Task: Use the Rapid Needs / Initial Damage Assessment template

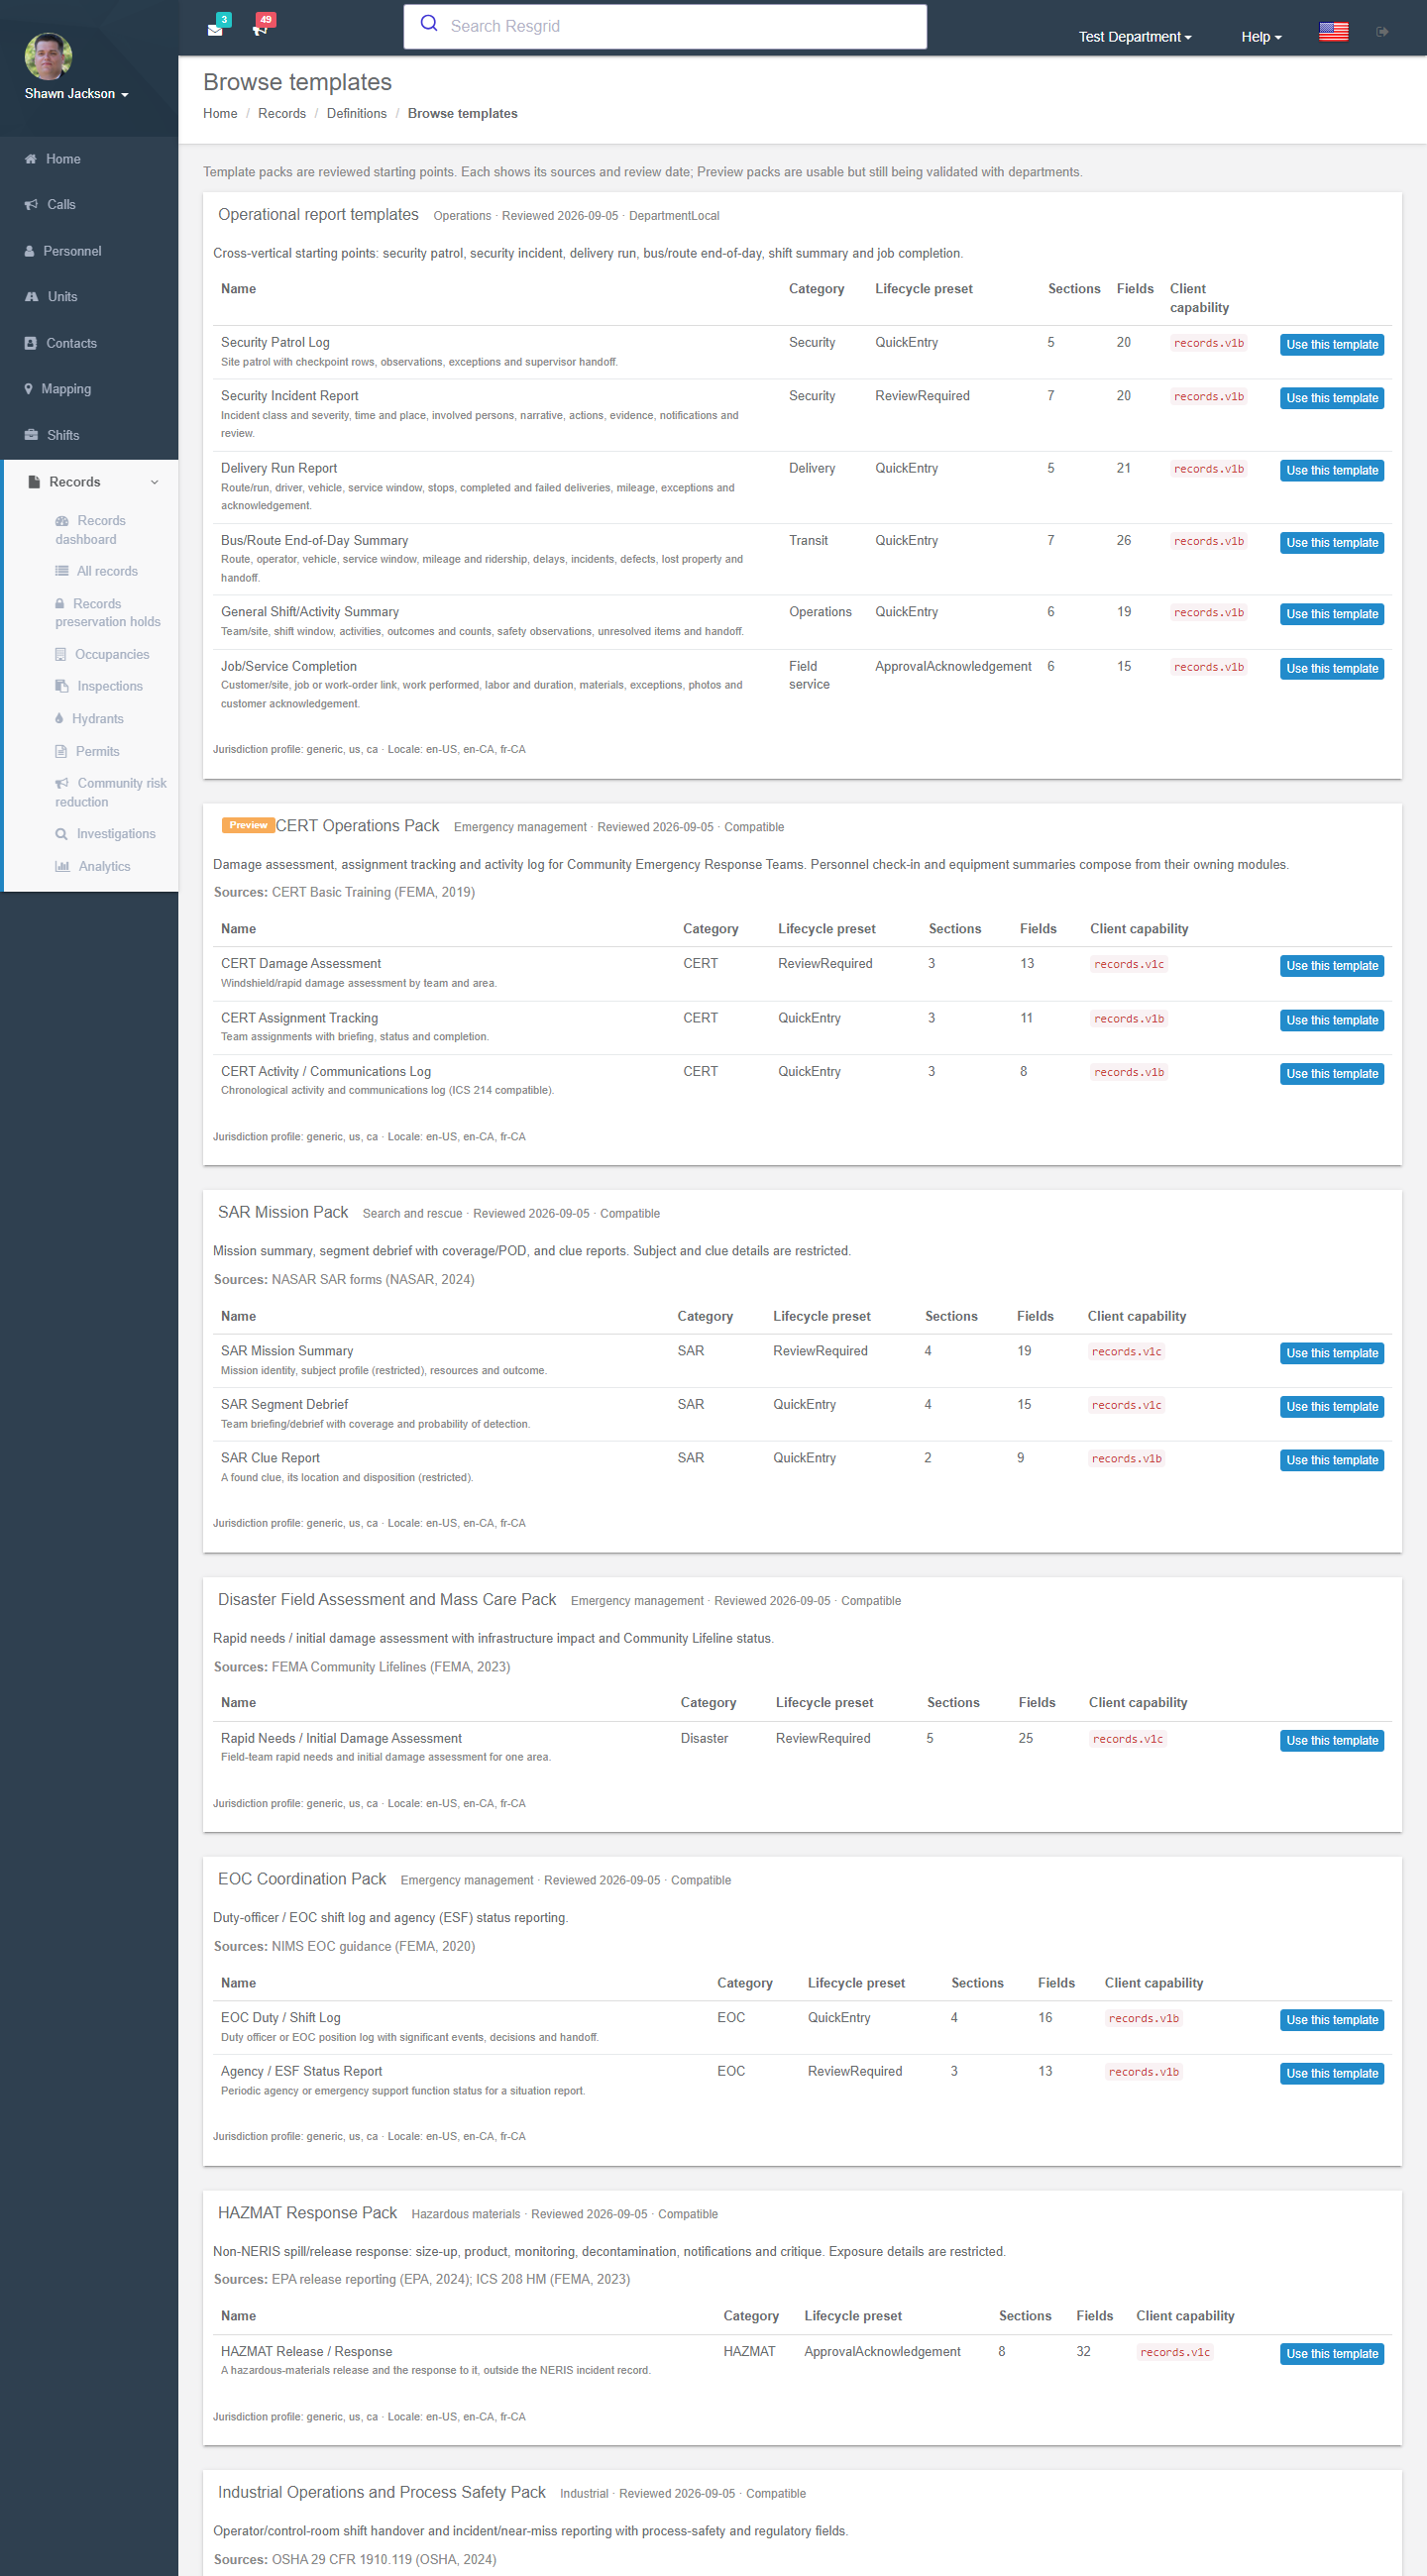Action: tap(1331, 1741)
